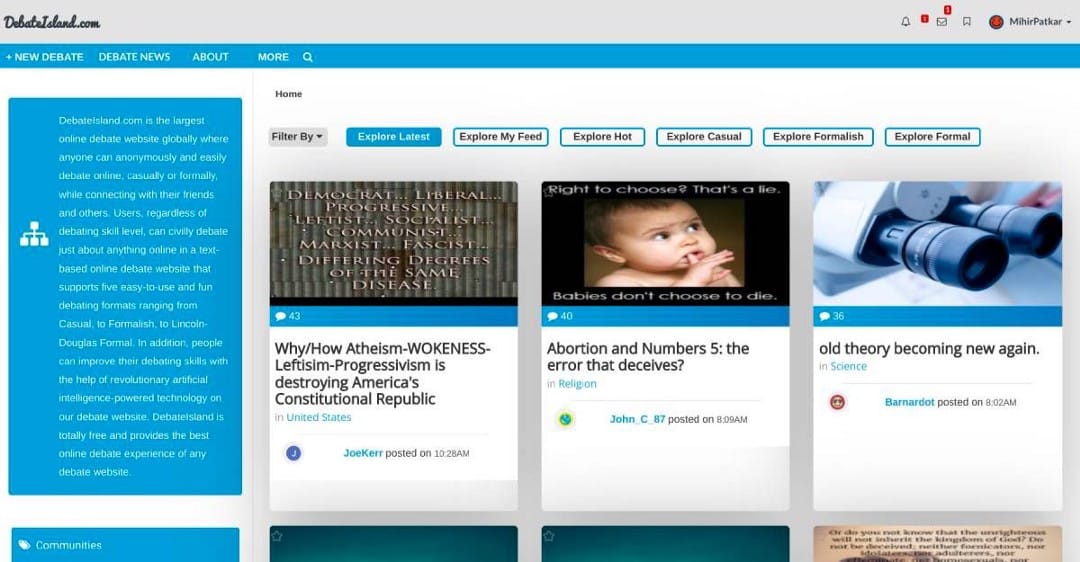Image resolution: width=1080 pixels, height=562 pixels.
Task: Click the 8:02AM post timestamp
Action: click(1001, 403)
